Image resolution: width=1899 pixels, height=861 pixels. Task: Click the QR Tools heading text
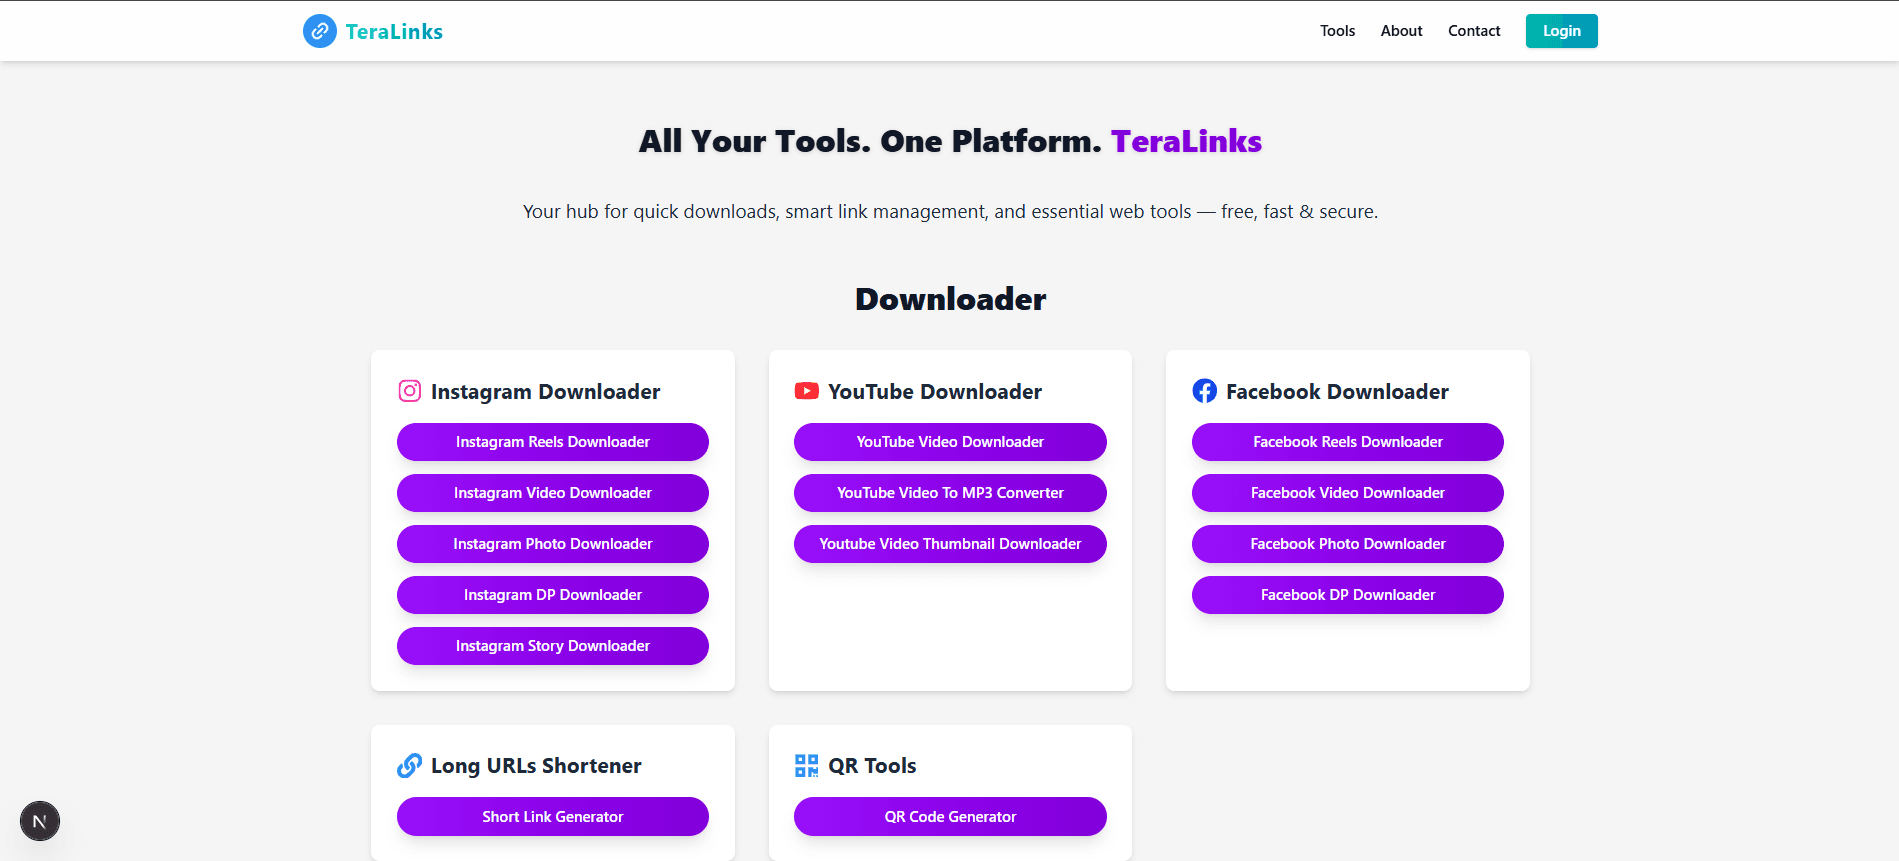coord(872,766)
